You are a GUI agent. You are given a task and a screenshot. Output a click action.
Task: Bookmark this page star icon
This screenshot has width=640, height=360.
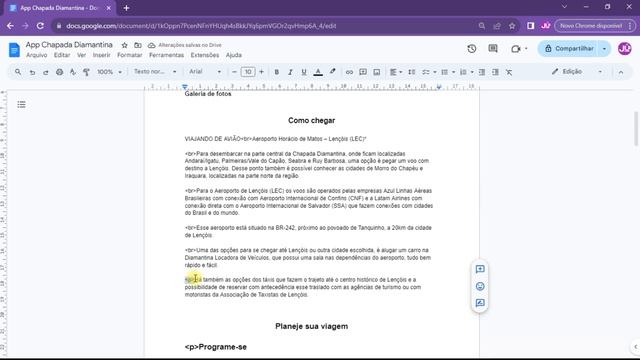[x=512, y=26]
